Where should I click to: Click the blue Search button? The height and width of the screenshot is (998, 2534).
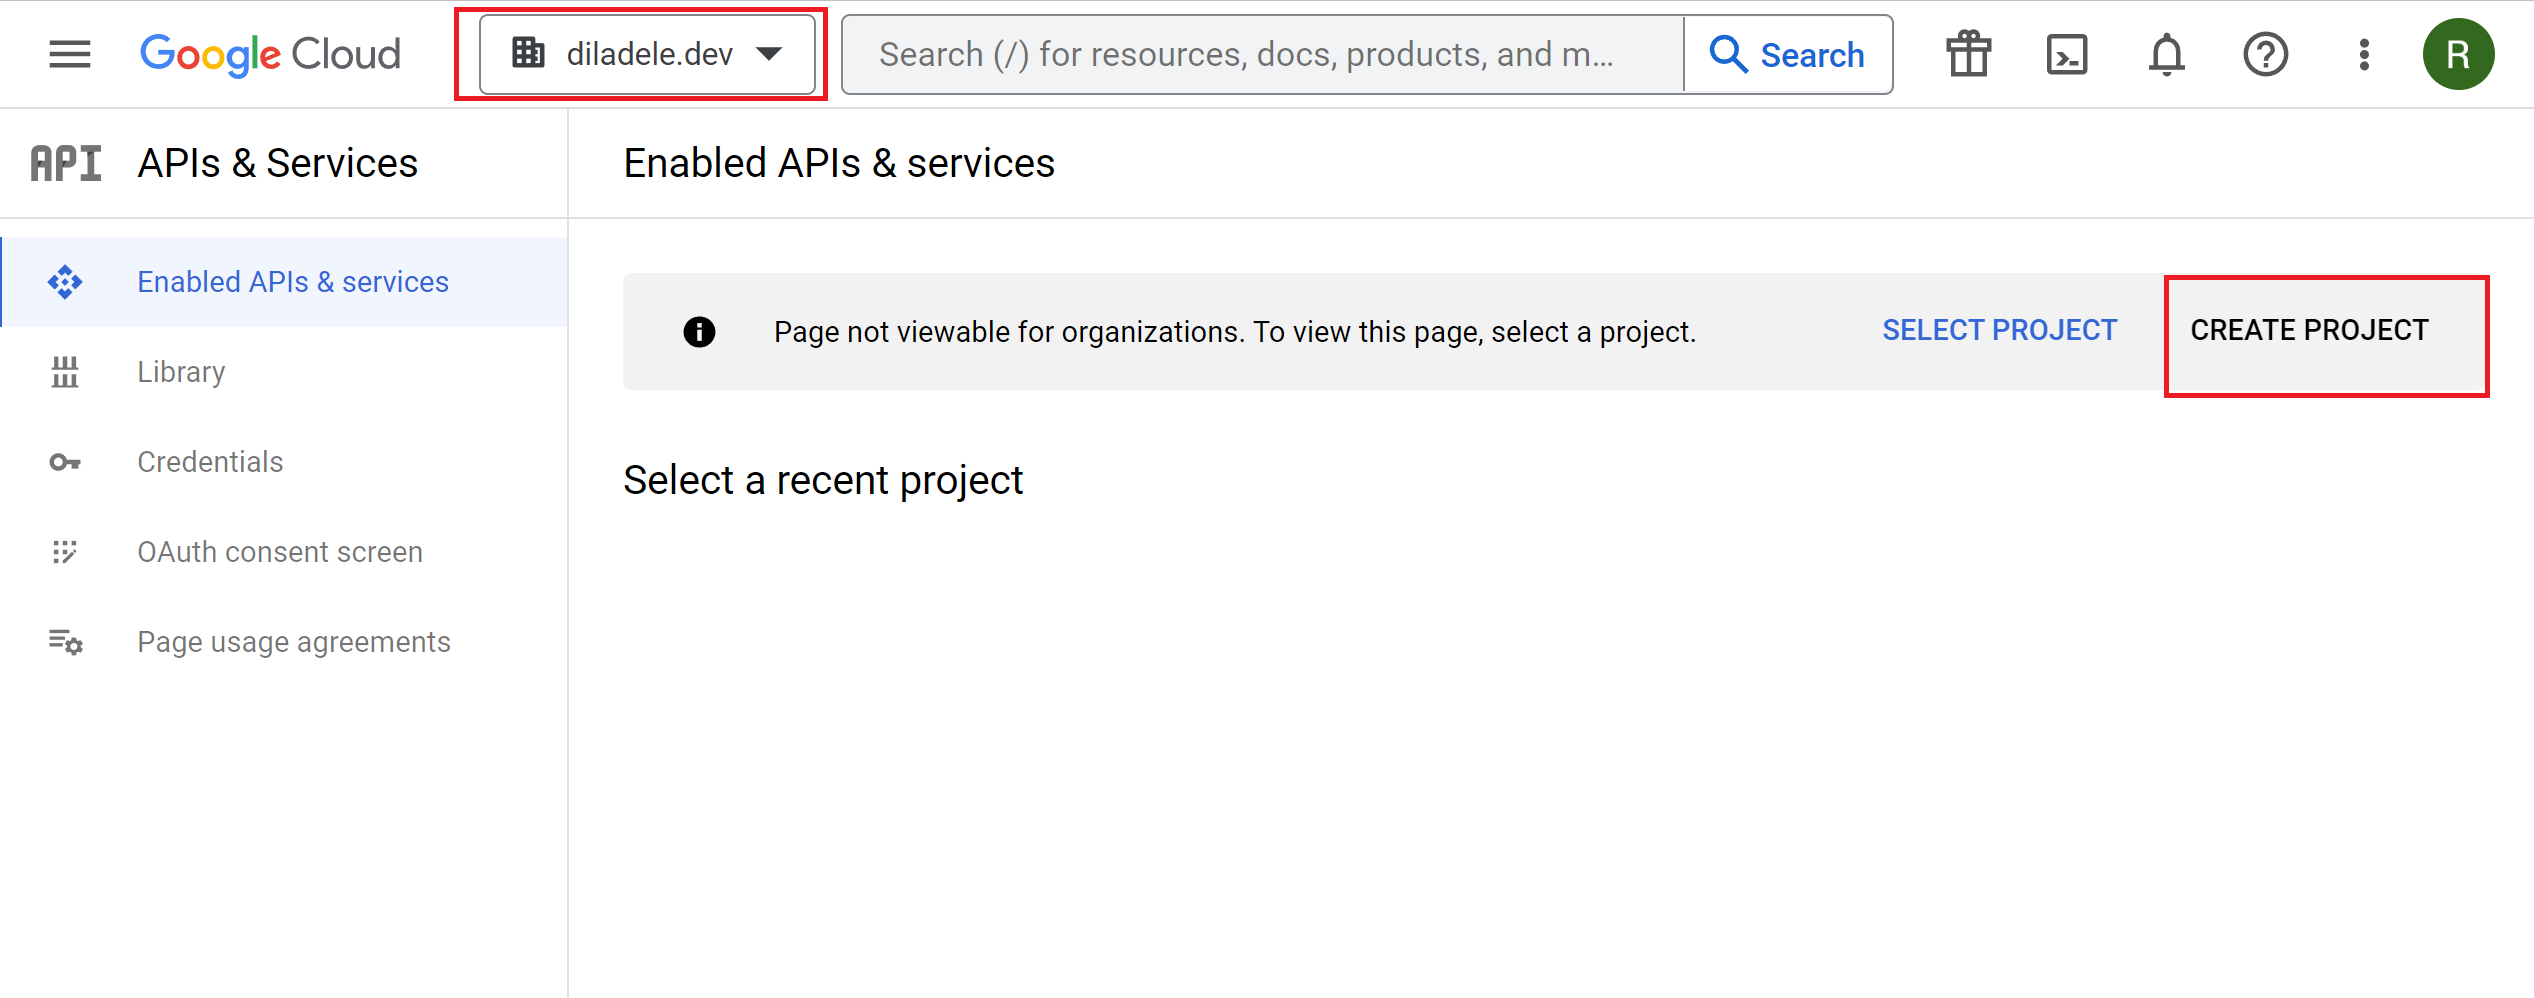(x=1788, y=54)
